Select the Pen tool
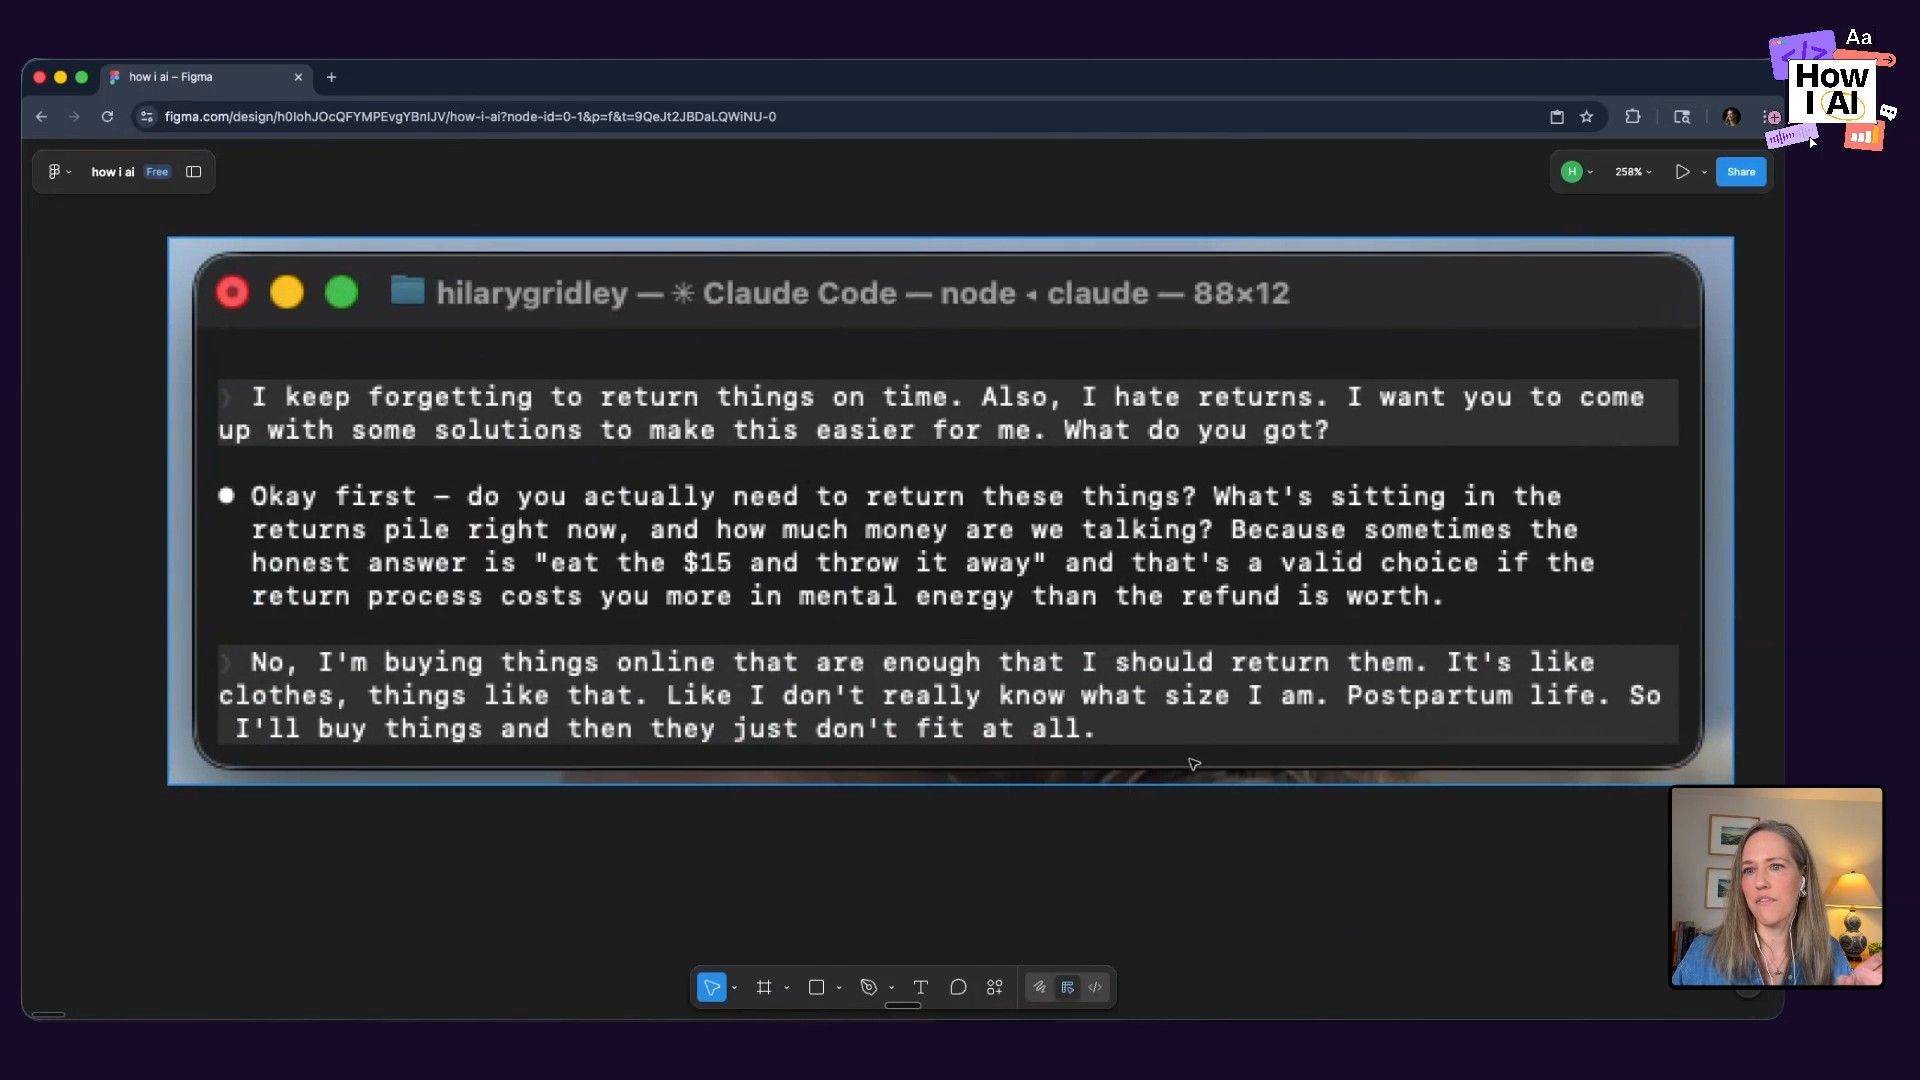1920x1080 pixels. click(x=868, y=987)
